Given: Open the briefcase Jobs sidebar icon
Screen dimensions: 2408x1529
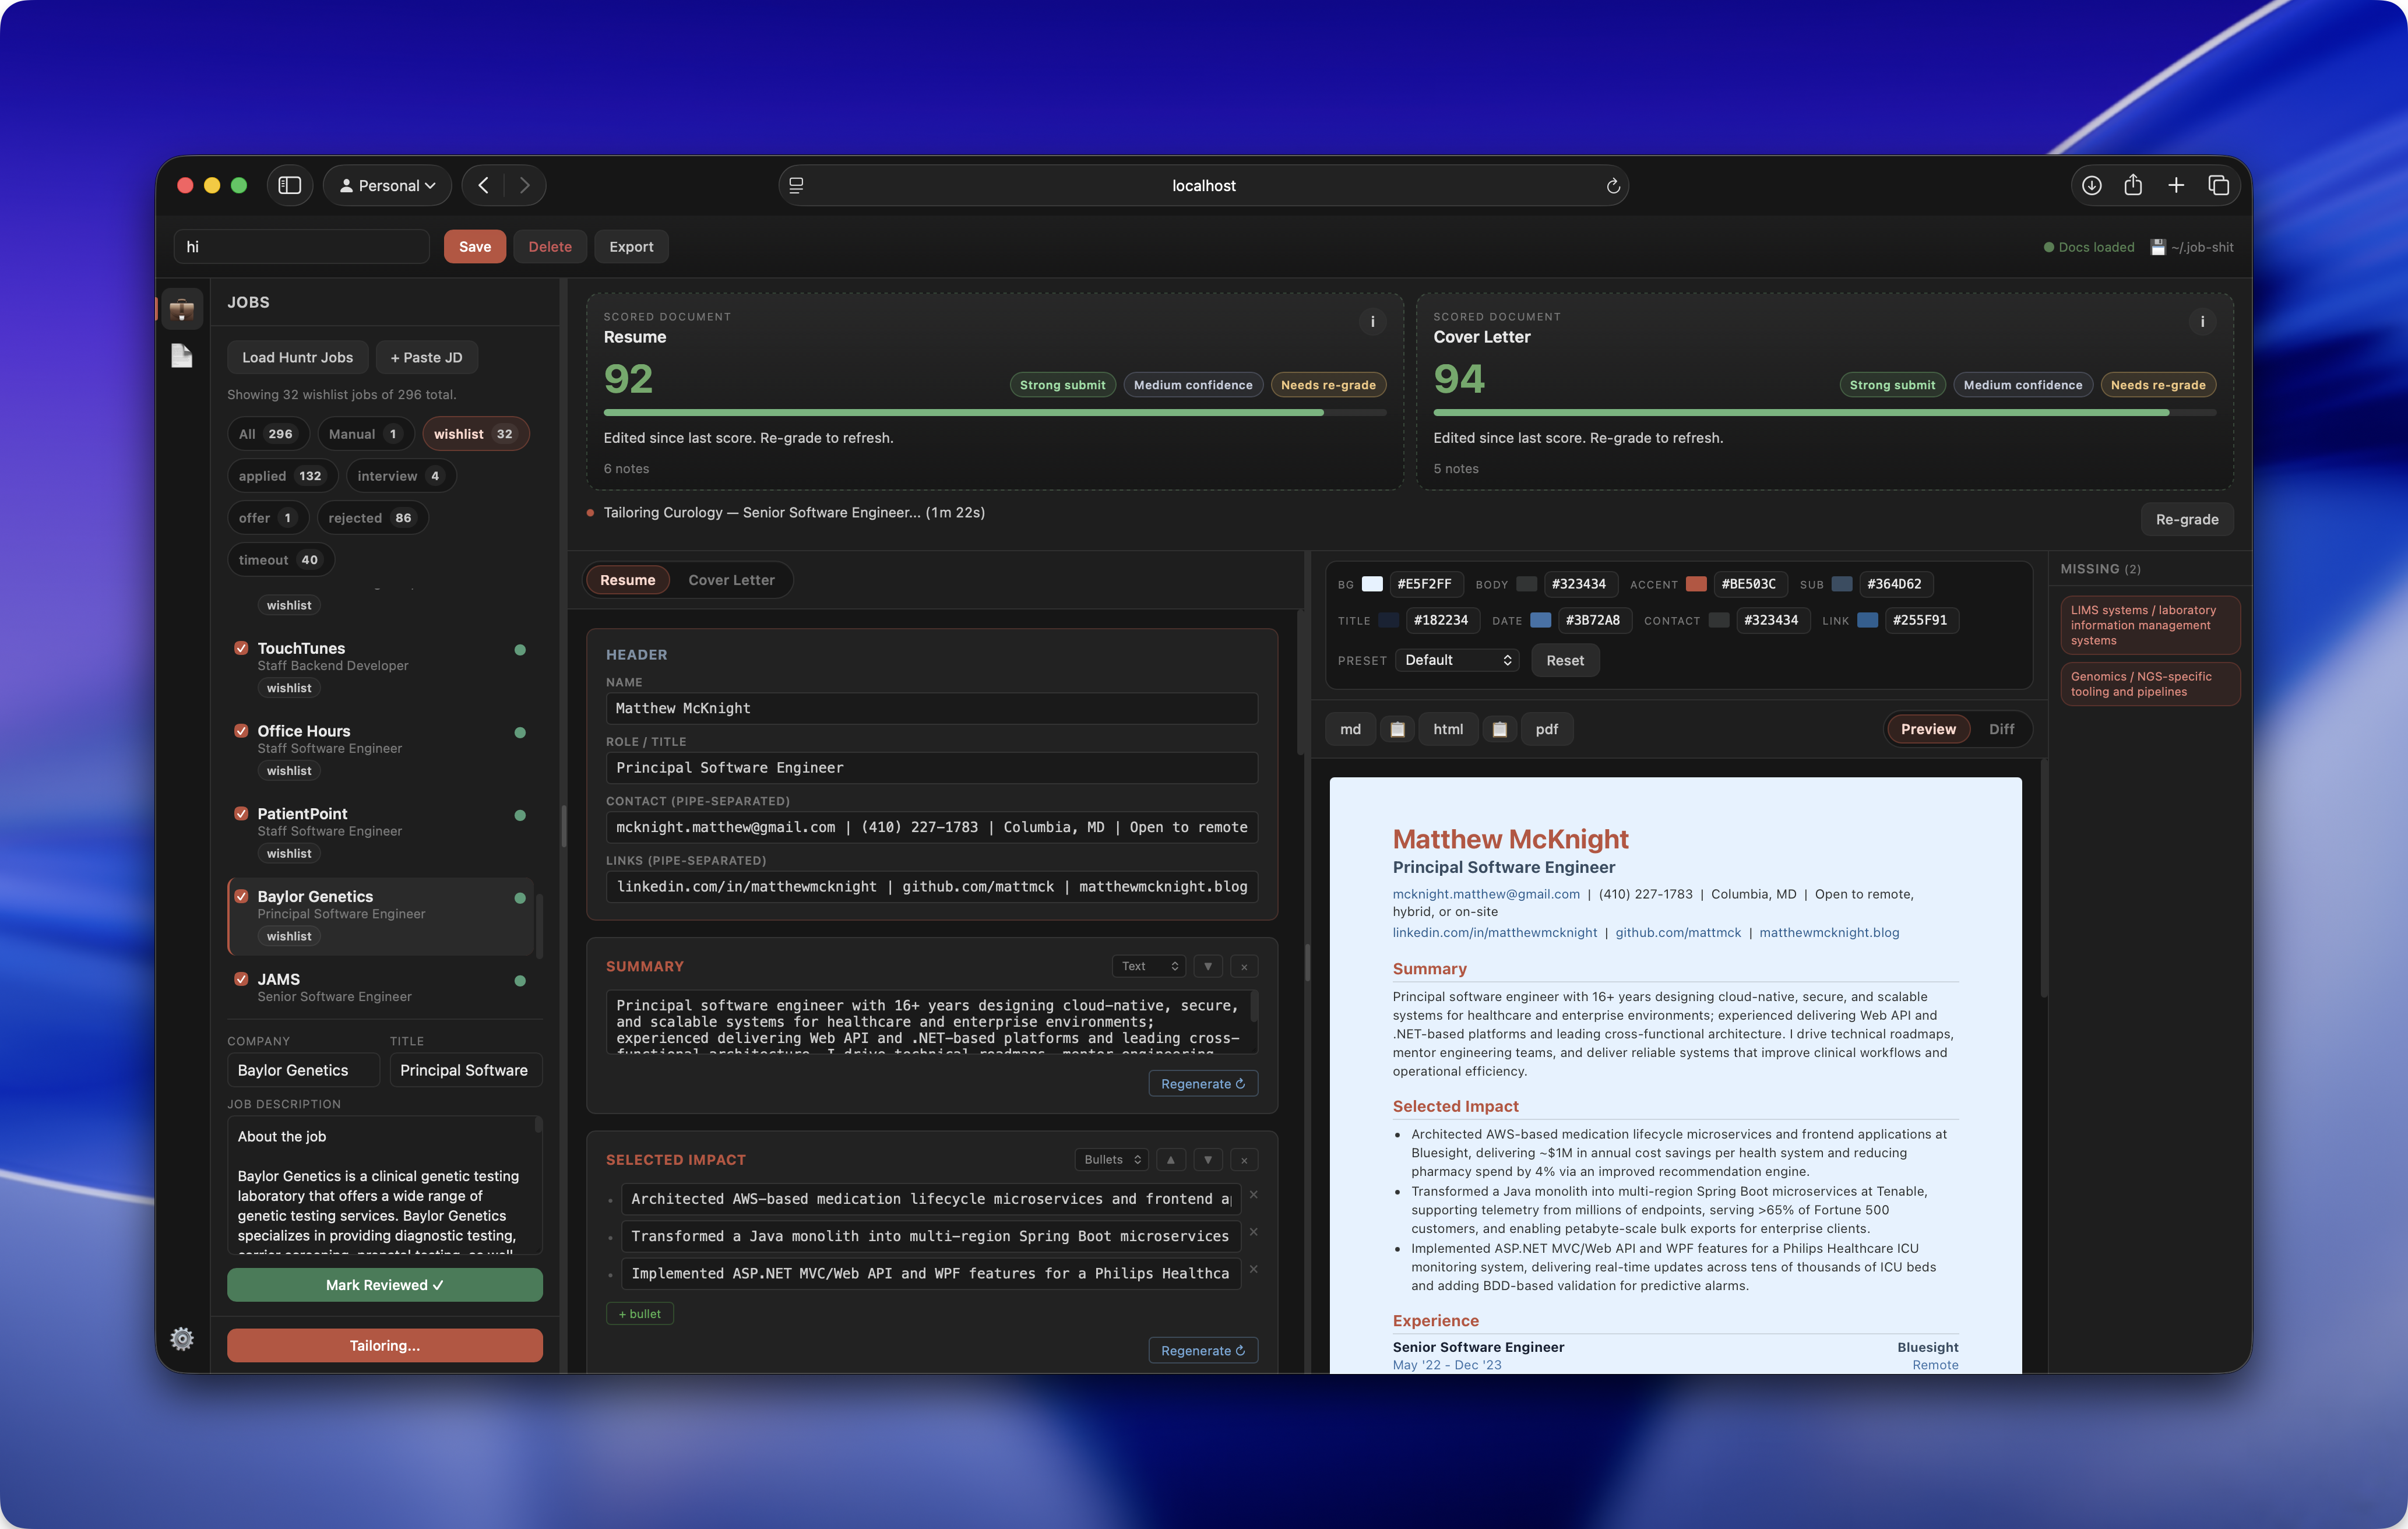Looking at the screenshot, I should (x=182, y=310).
